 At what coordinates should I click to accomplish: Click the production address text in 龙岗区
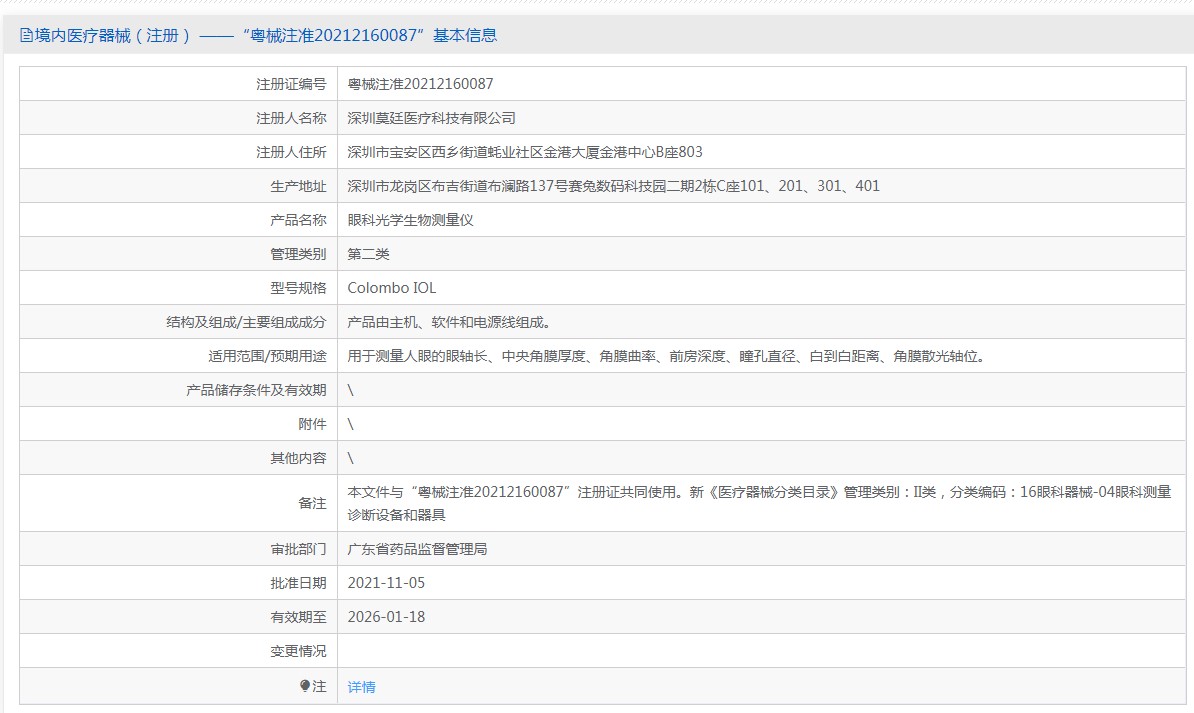[x=613, y=186]
